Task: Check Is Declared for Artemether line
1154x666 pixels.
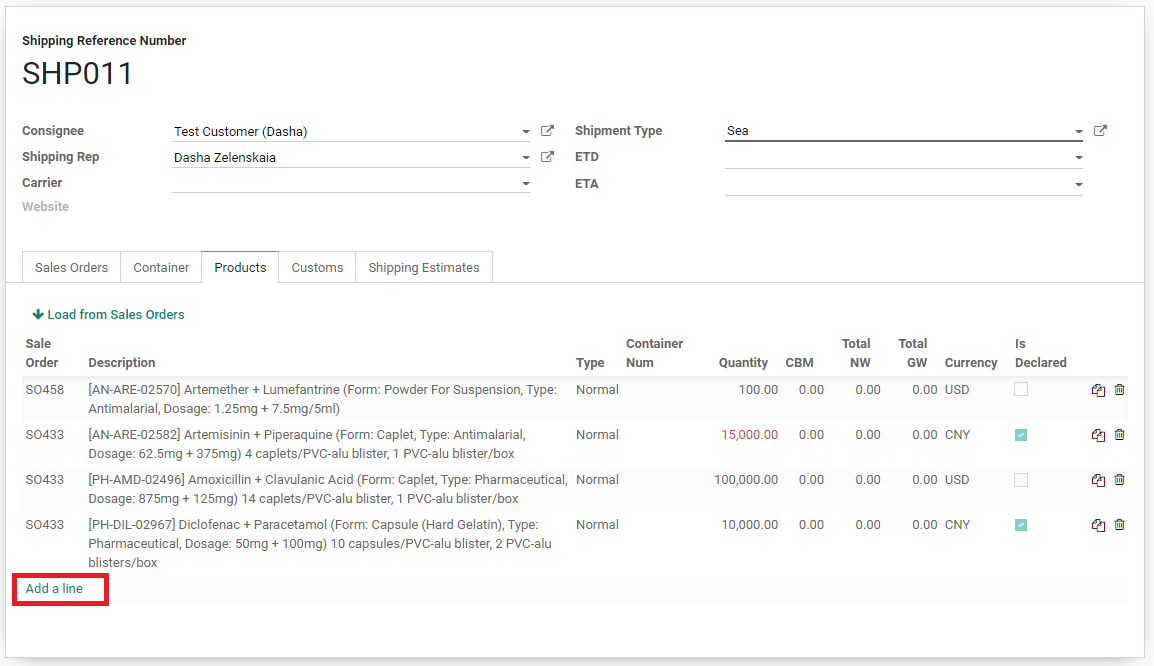Action: [1021, 389]
